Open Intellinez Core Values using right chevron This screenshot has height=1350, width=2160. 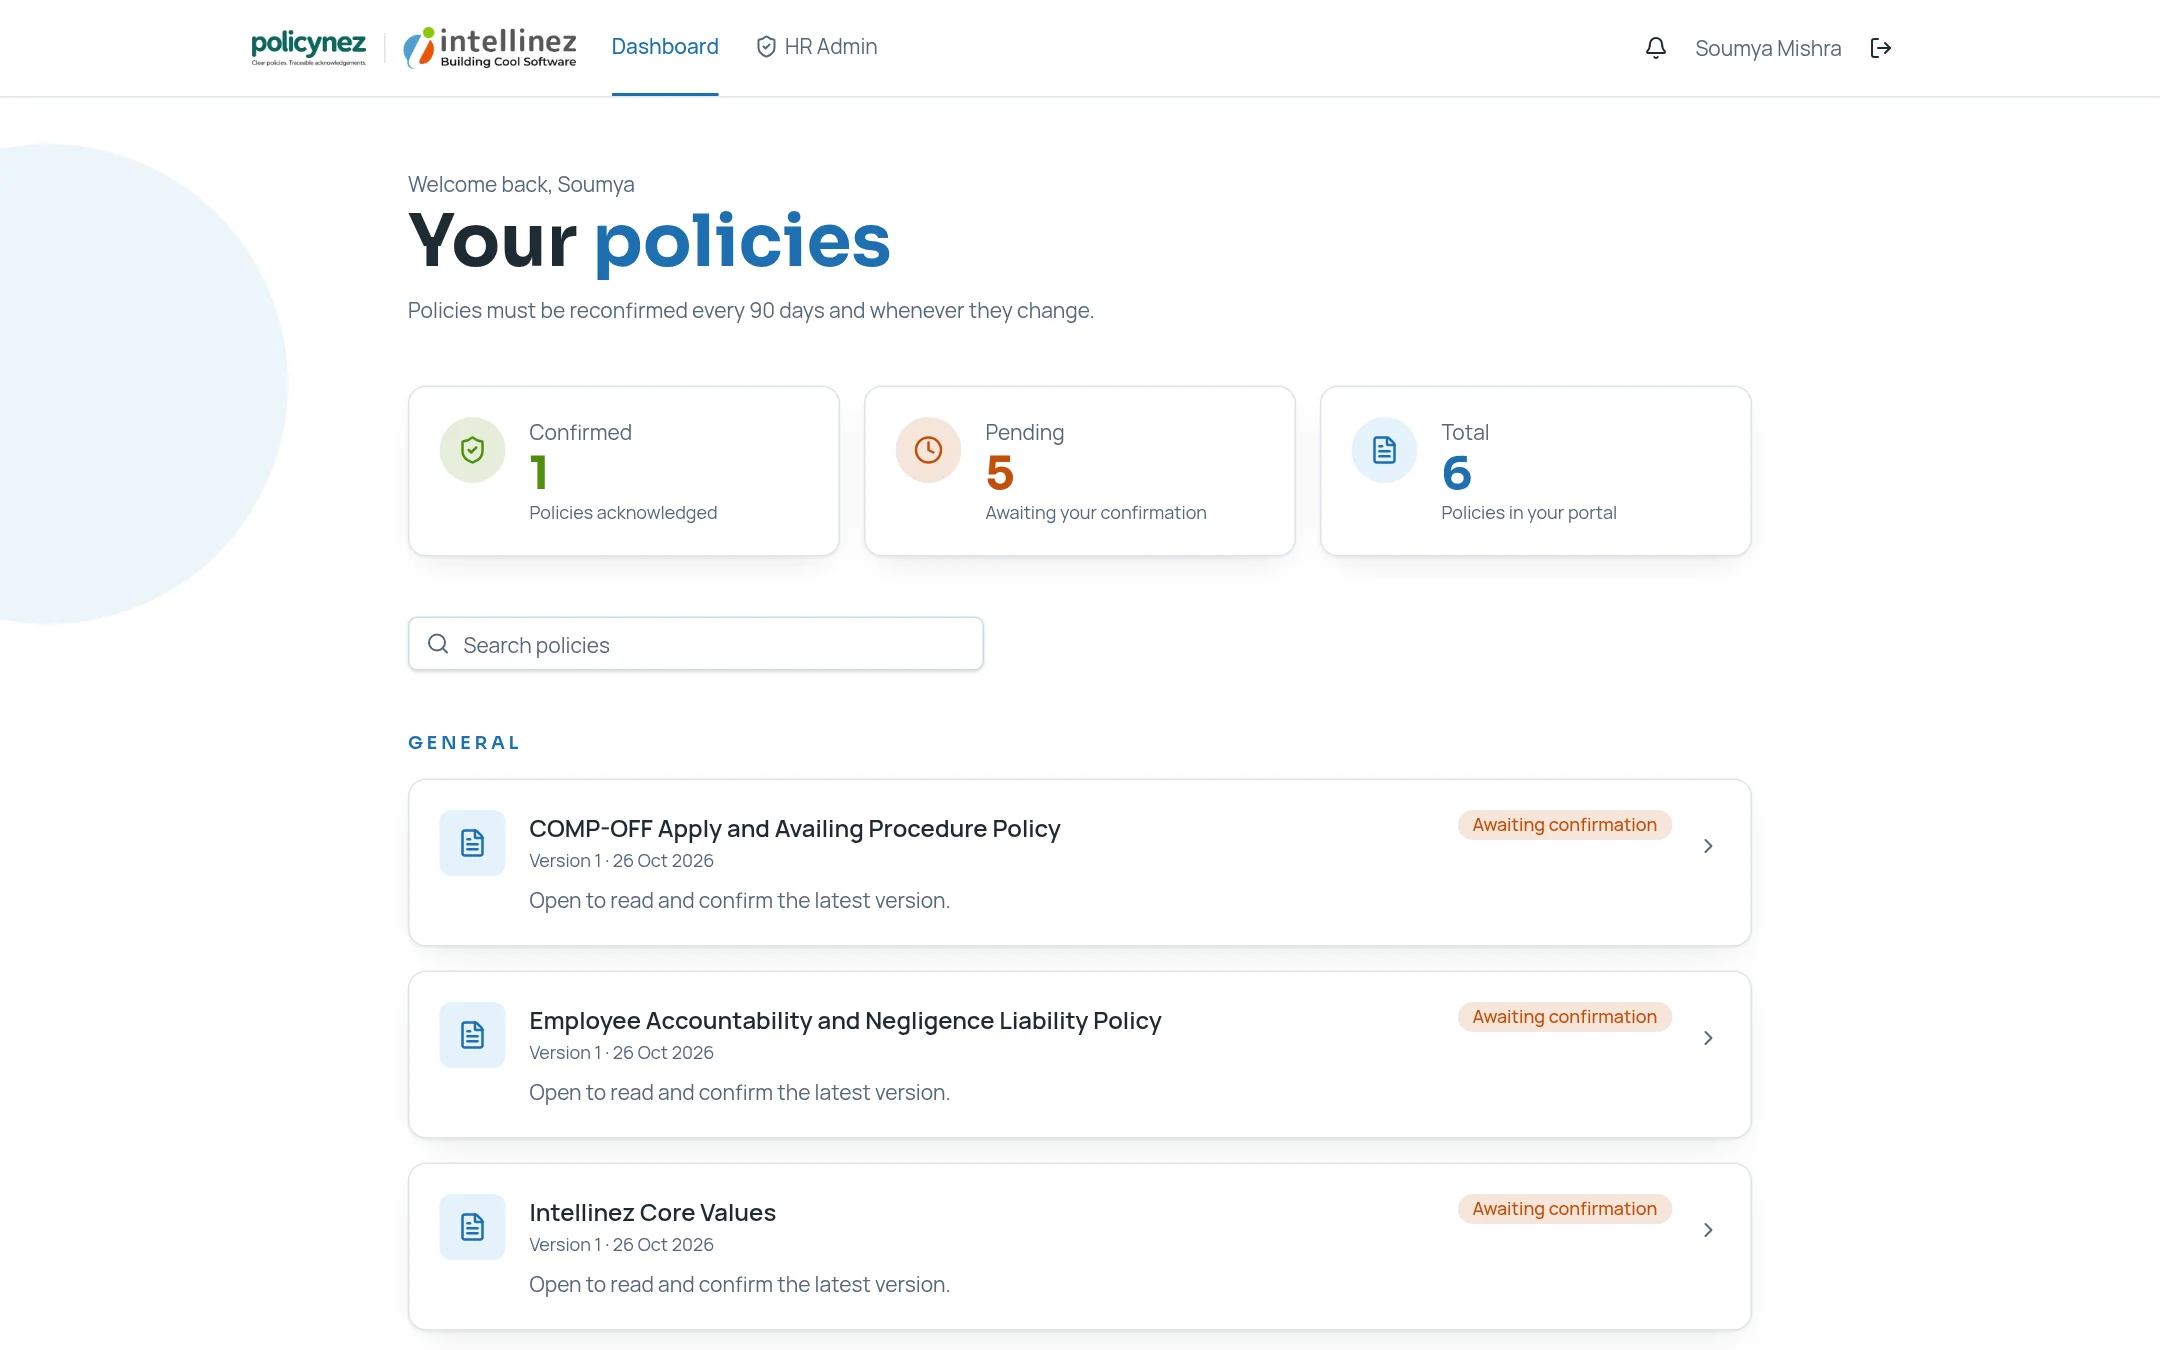(x=1708, y=1230)
